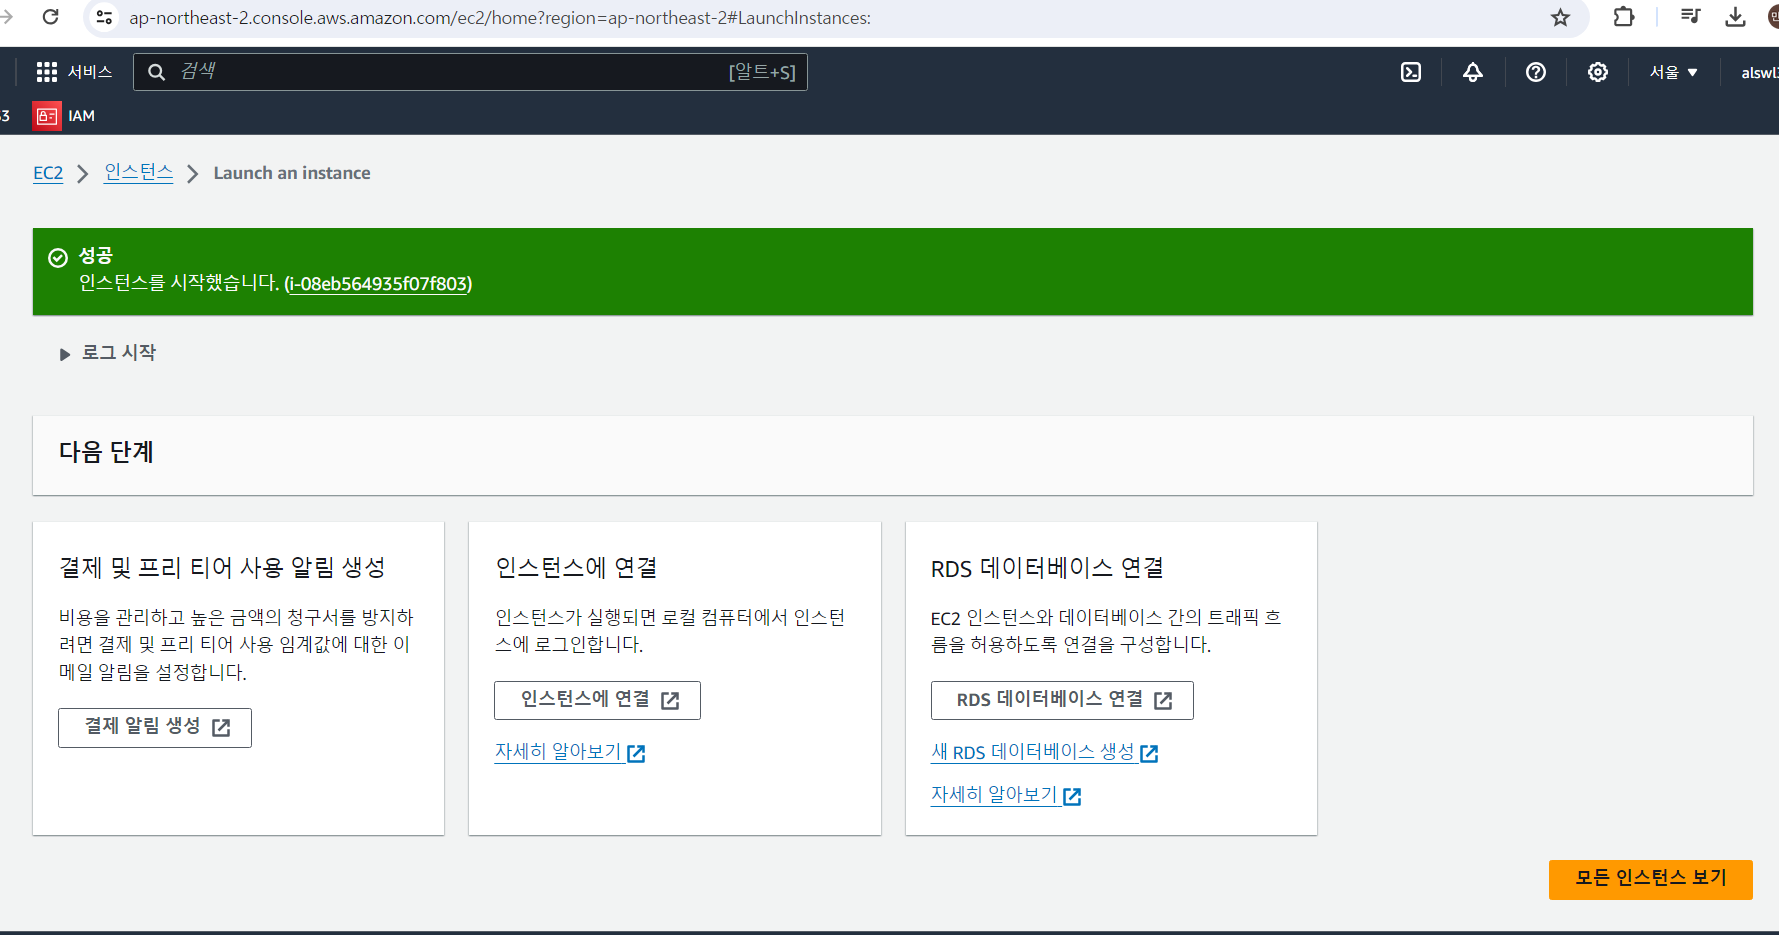
Task: Open instance ID i-08eb564935f07f803 link
Action: click(x=378, y=284)
